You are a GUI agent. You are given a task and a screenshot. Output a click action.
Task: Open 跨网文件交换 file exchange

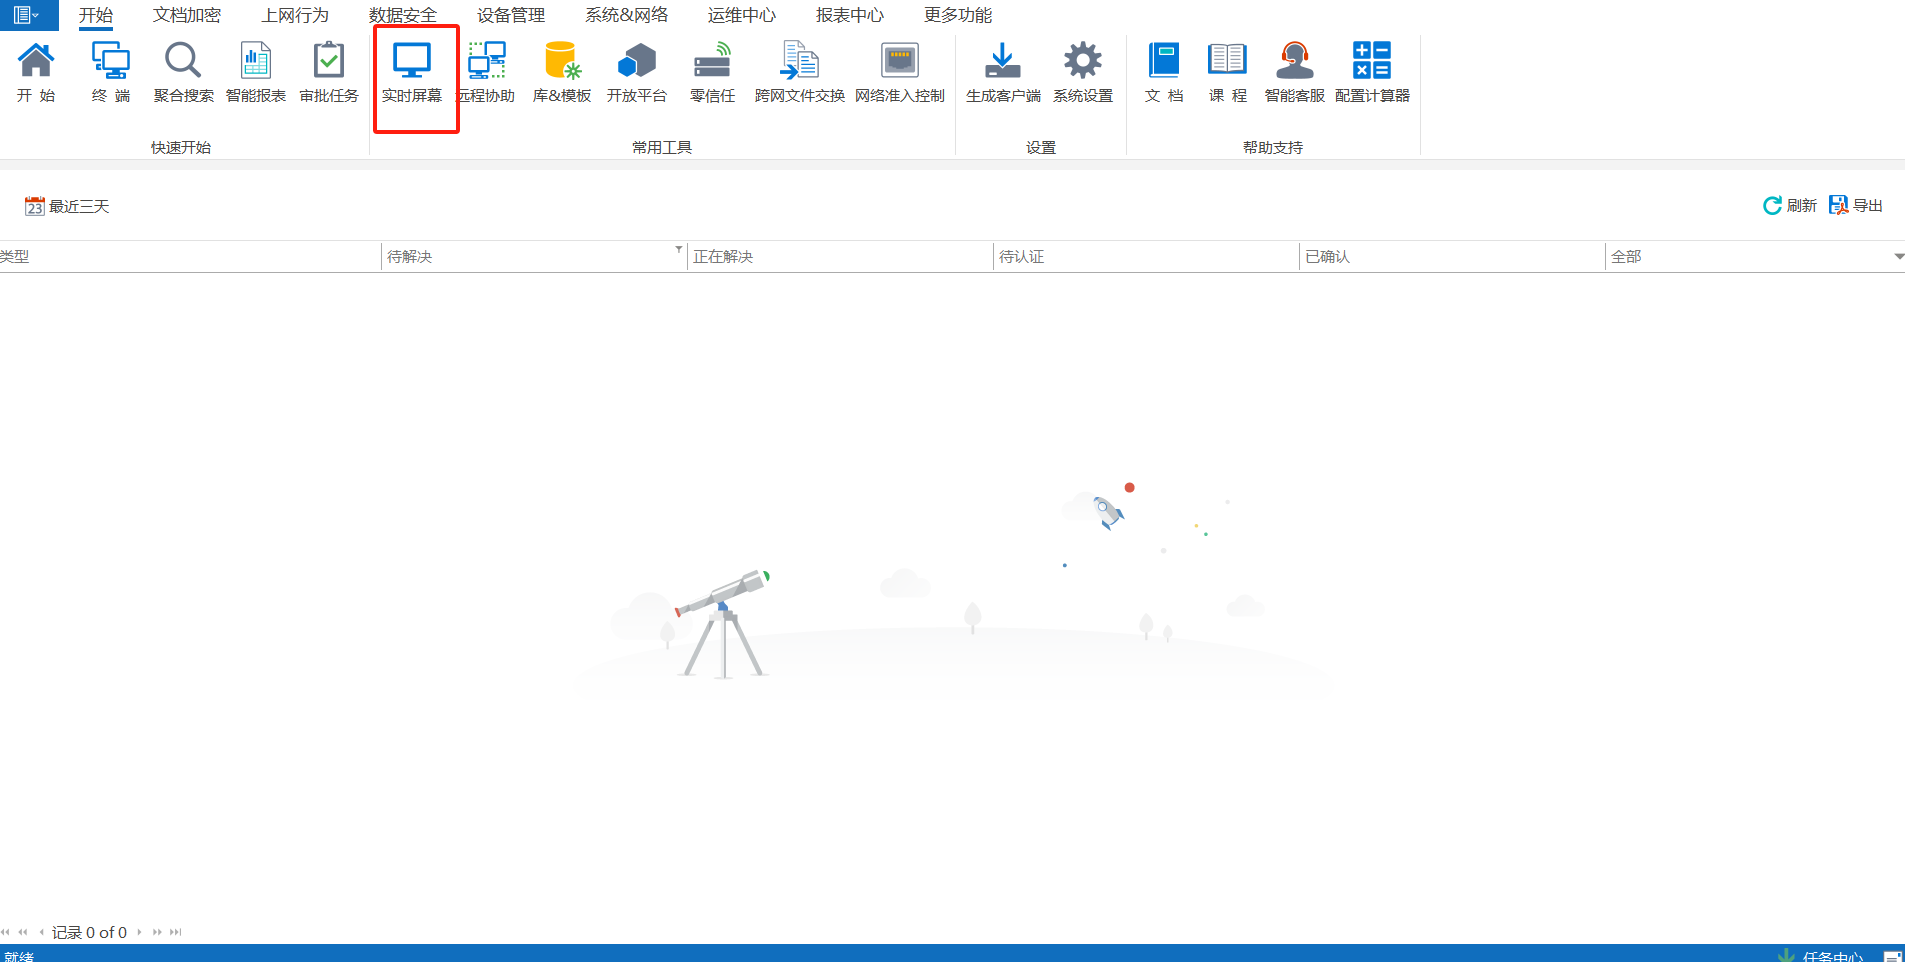[800, 72]
